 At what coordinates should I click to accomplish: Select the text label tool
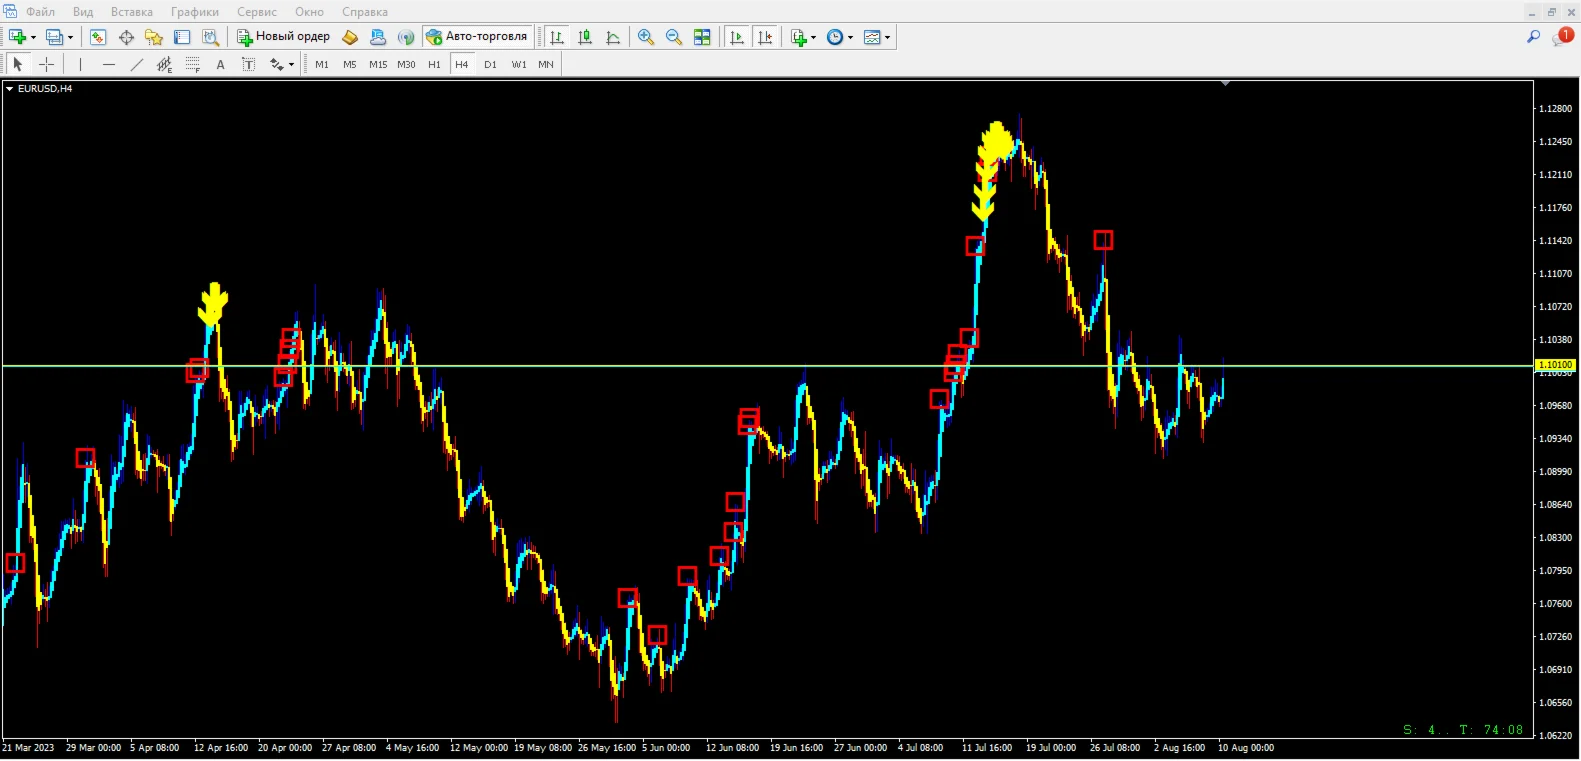pyautogui.click(x=249, y=64)
